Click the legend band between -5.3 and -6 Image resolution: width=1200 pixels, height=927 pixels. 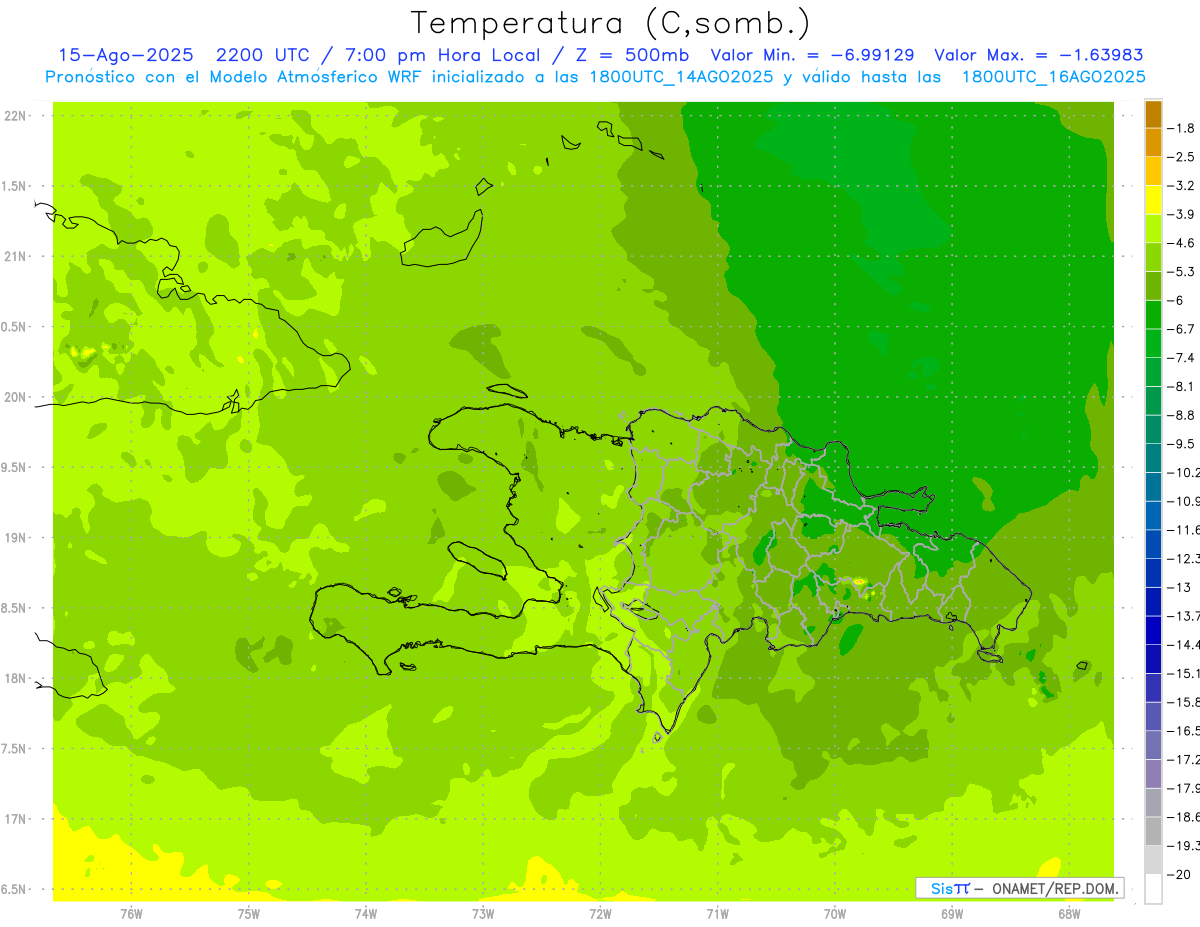tap(1153, 286)
